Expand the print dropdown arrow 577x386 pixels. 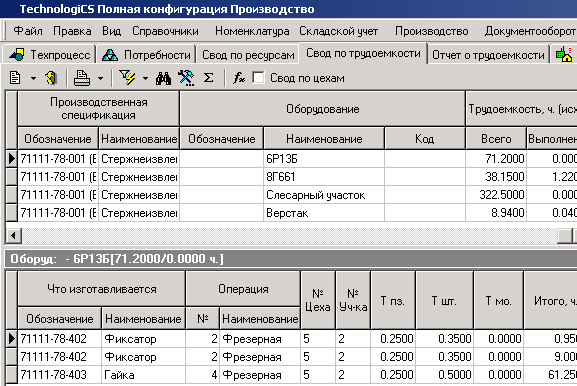coord(100,78)
